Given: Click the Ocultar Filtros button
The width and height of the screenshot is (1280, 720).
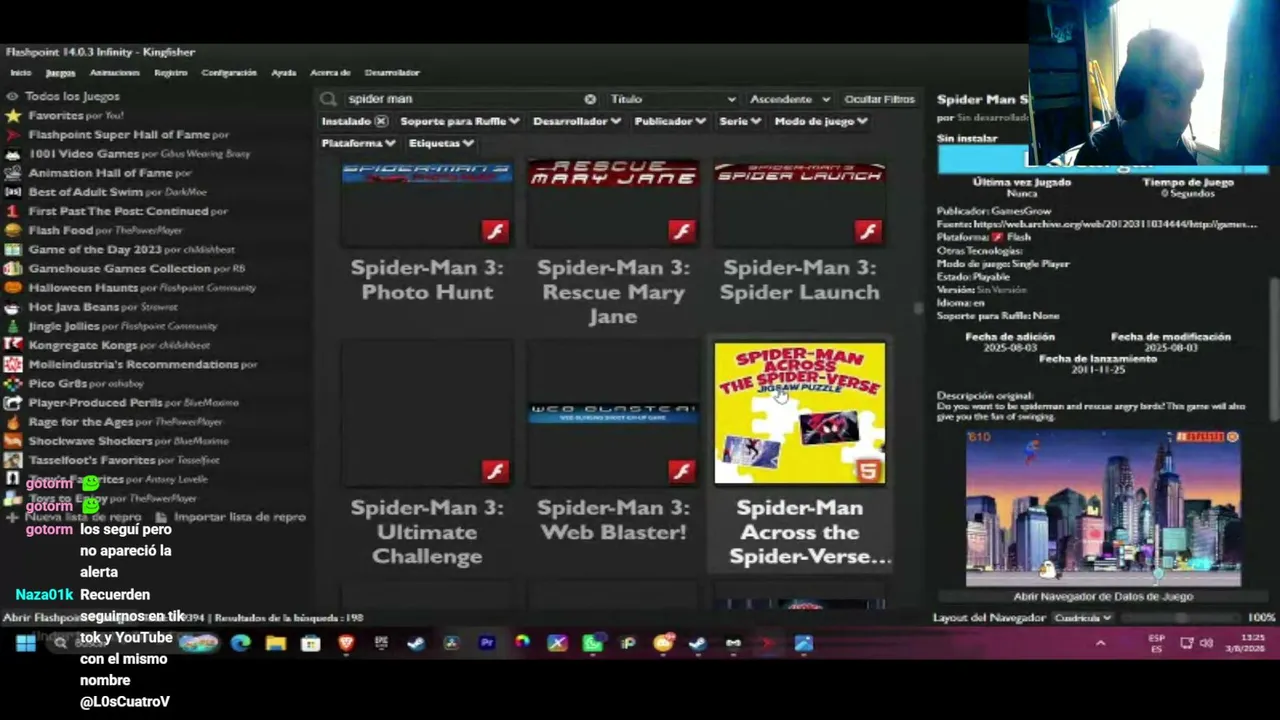Looking at the screenshot, I should pos(880,99).
